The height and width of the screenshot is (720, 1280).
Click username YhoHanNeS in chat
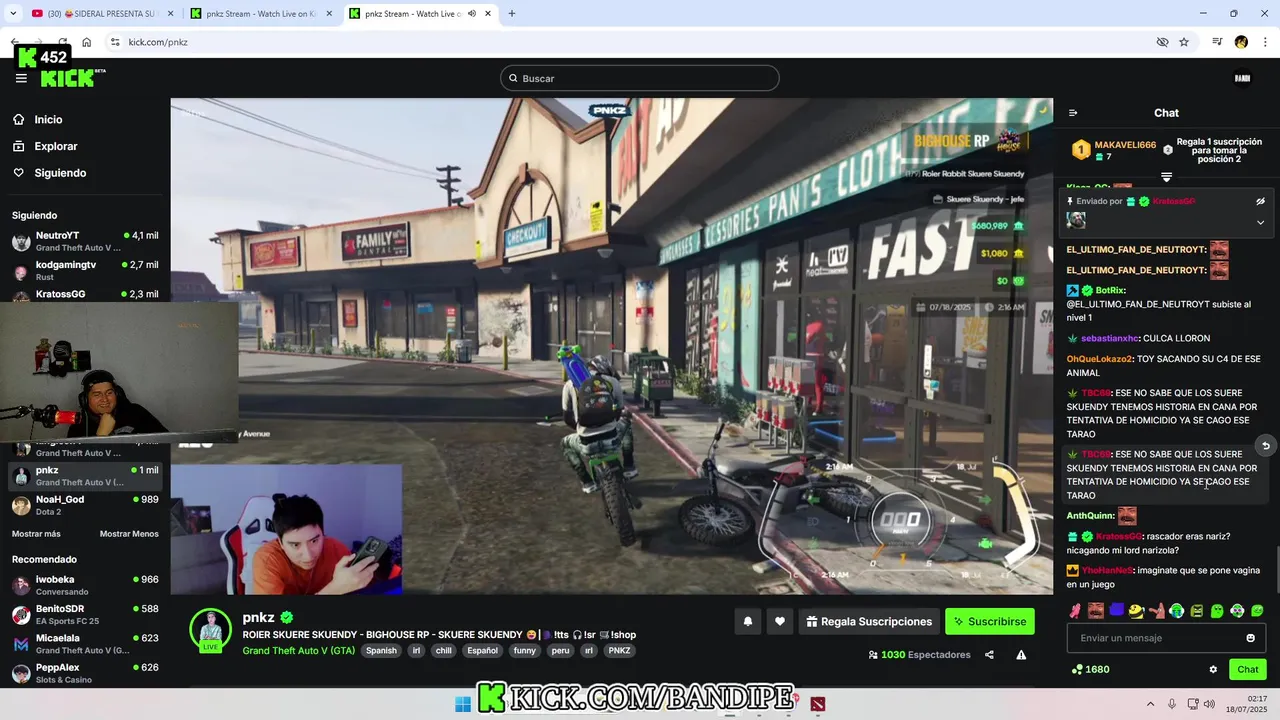(1107, 570)
